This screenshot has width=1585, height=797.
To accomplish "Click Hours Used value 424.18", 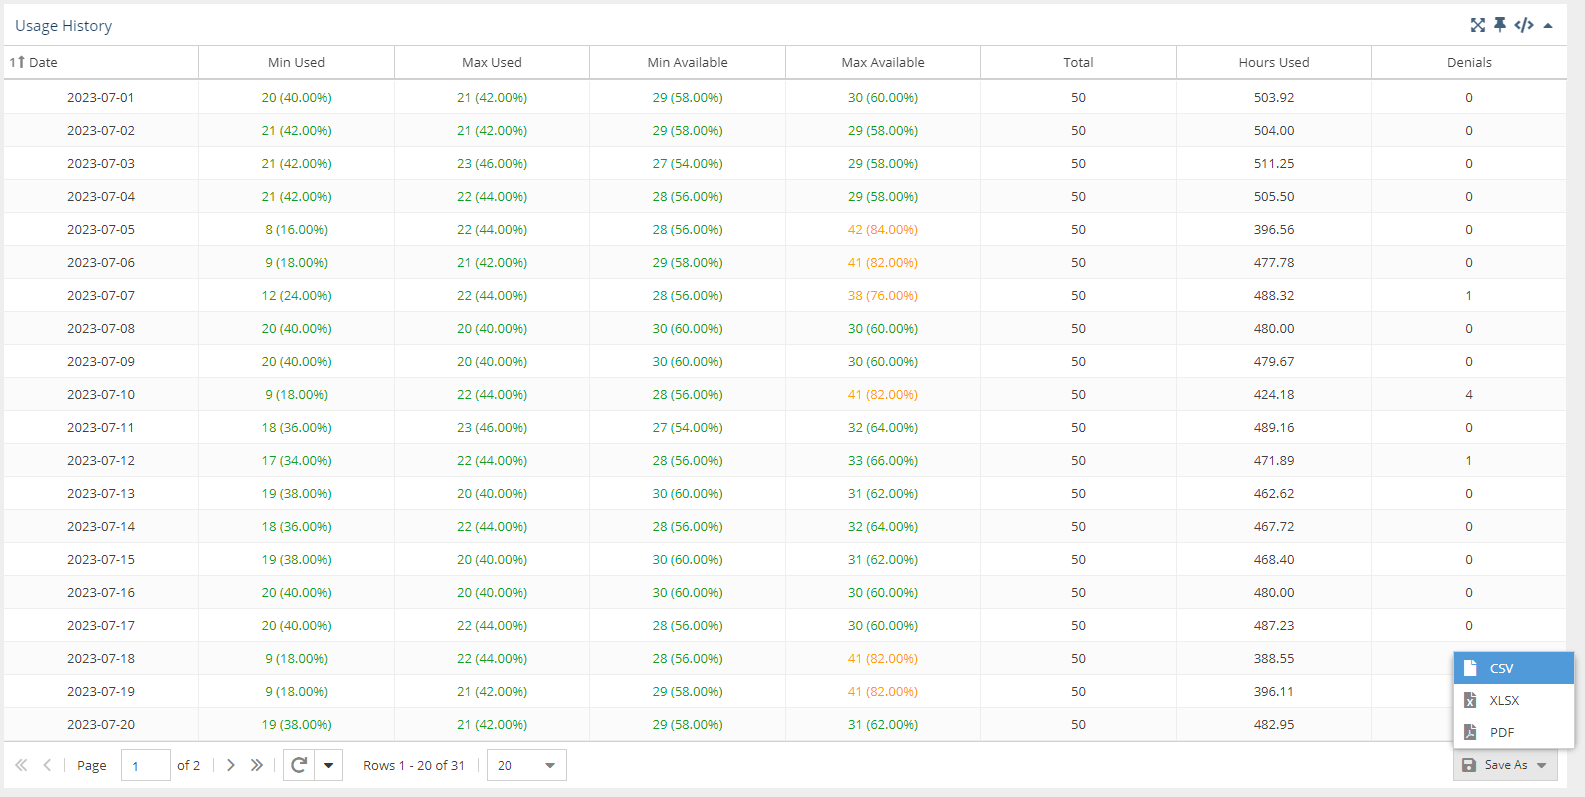I will (1274, 394).
